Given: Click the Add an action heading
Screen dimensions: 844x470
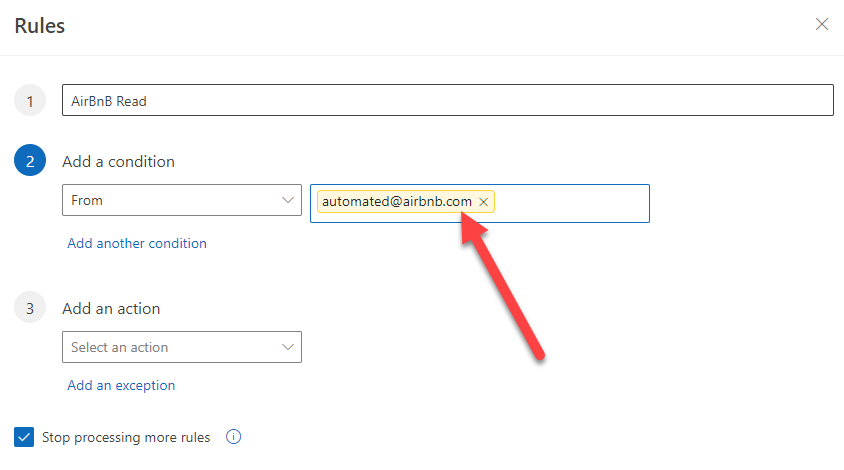Looking at the screenshot, I should (111, 309).
